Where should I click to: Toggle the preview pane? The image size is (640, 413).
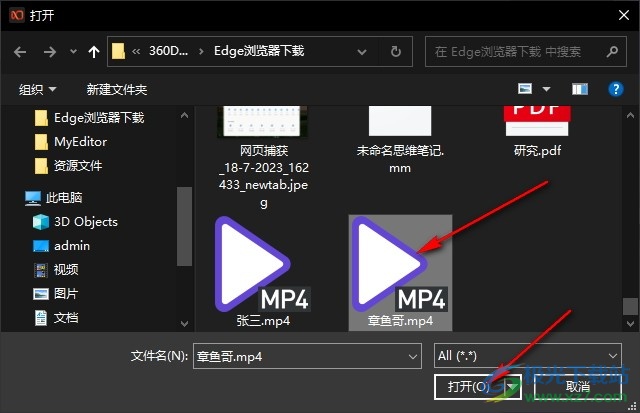click(x=580, y=89)
